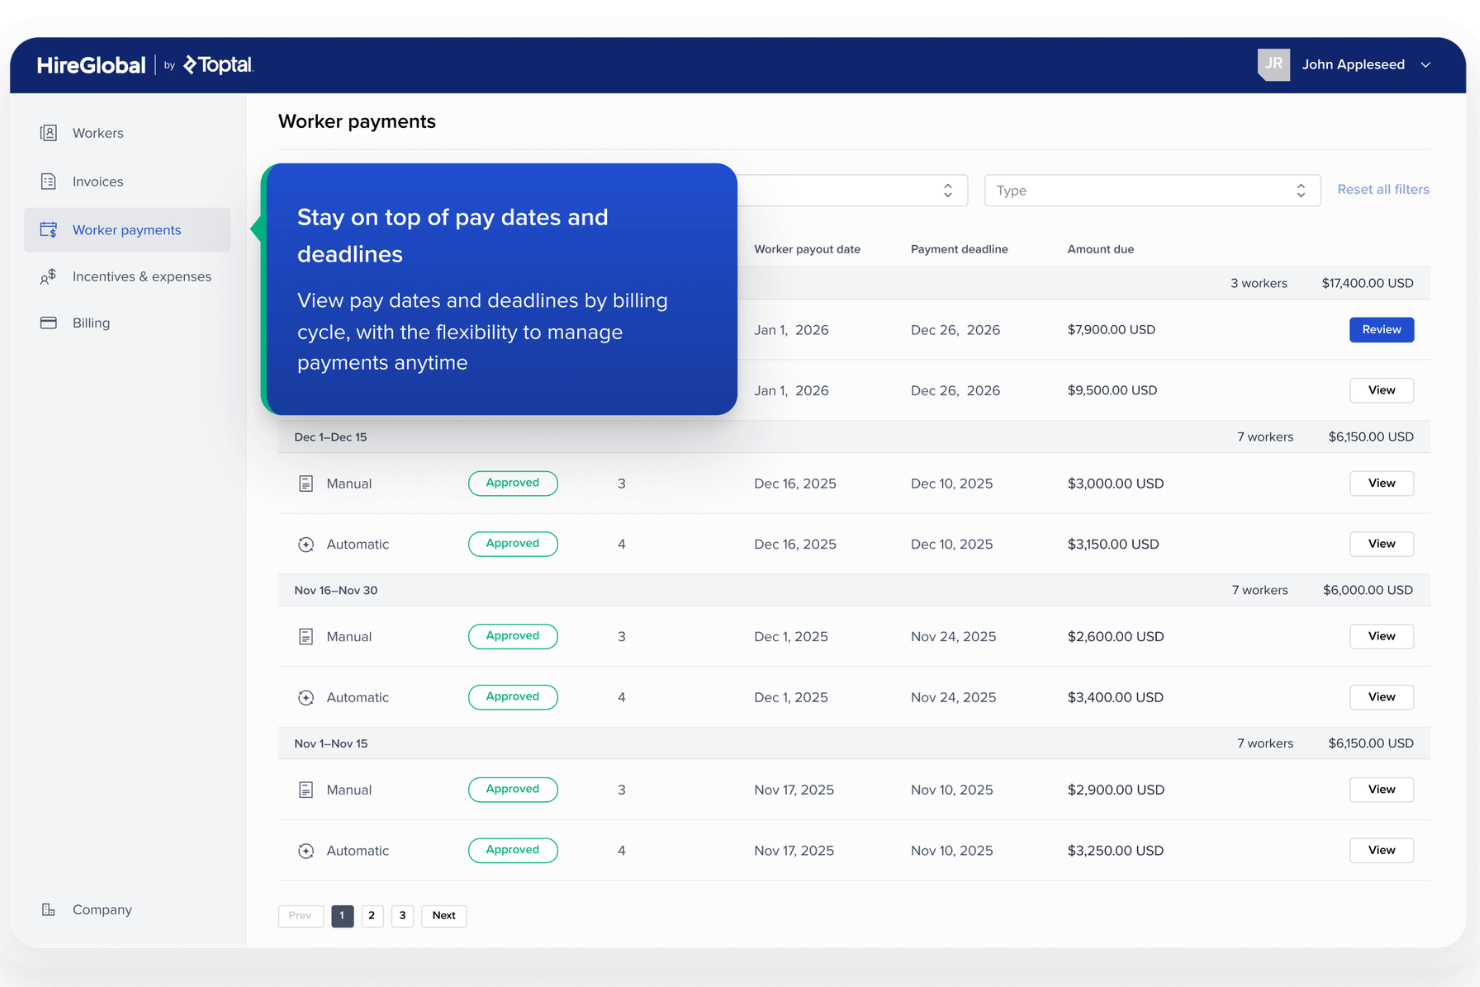The image size is (1480, 987).
Task: Open John Appleseed account dropdown chevron
Action: click(x=1426, y=65)
